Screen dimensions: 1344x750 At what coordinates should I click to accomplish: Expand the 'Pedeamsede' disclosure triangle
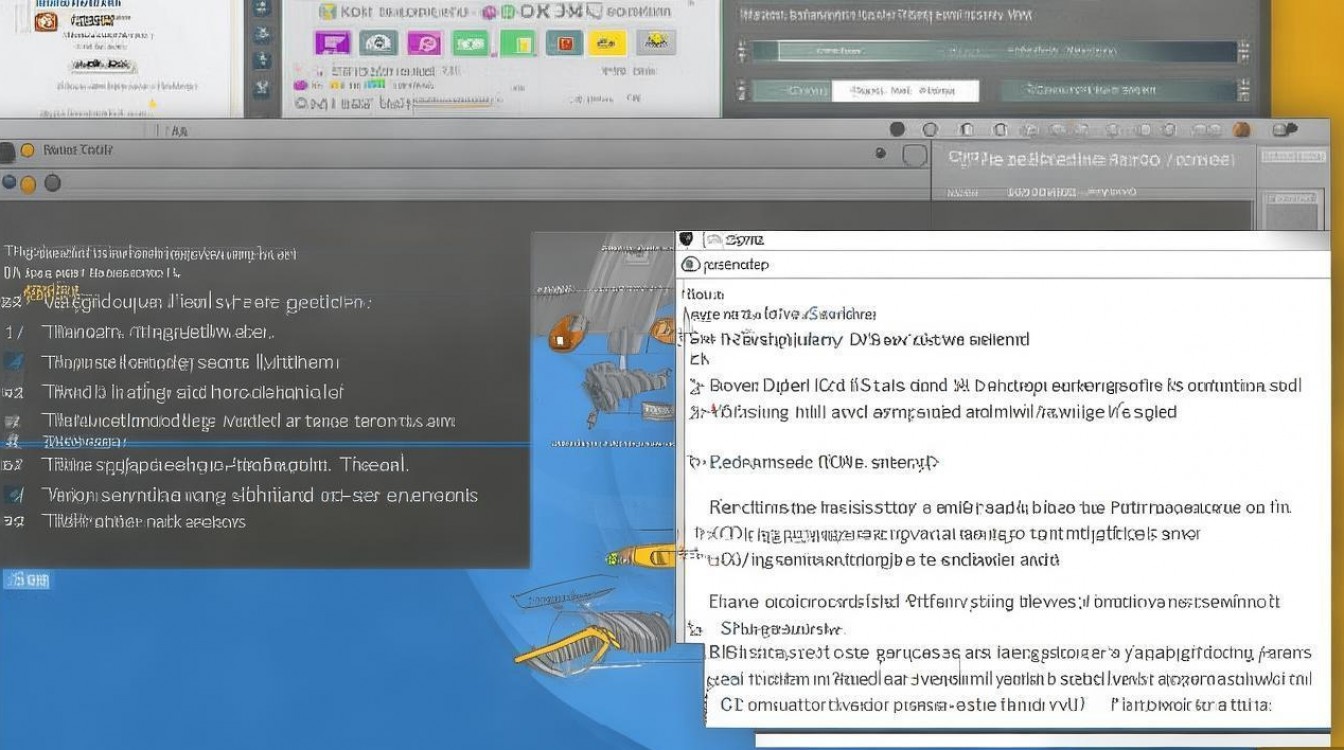tap(697, 463)
